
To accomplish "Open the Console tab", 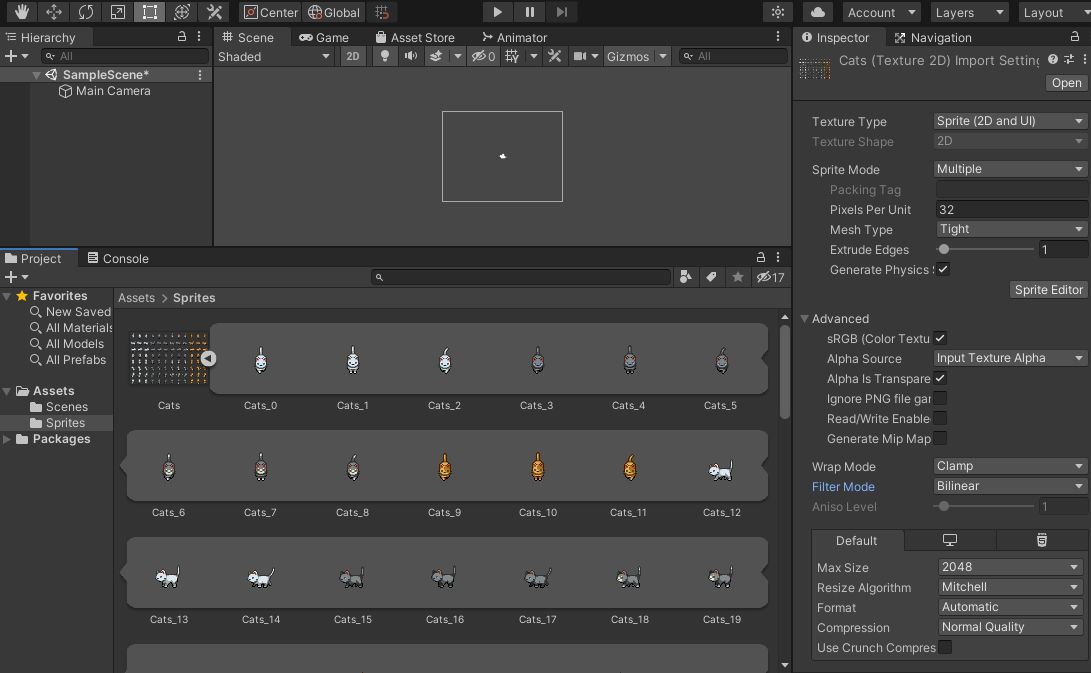I will 117,258.
